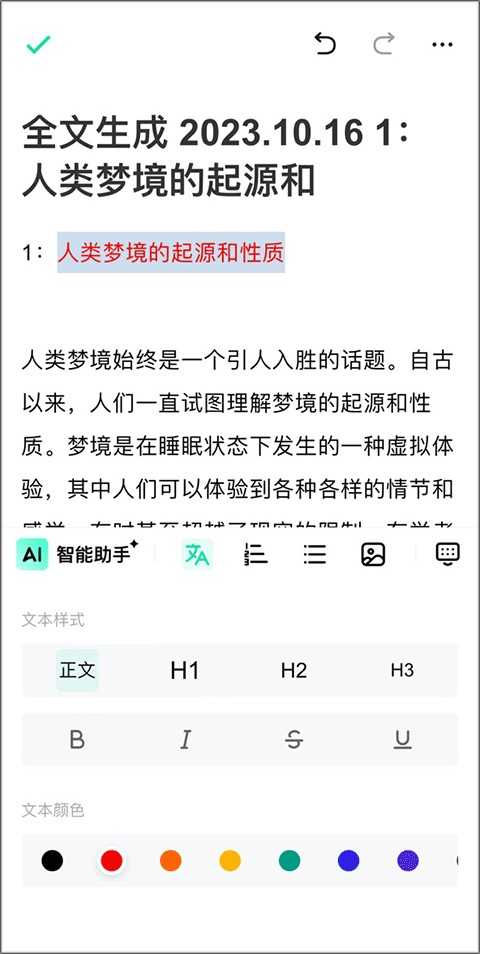The height and width of the screenshot is (954, 480).
Task: Apply H2 heading style
Action: click(294, 670)
